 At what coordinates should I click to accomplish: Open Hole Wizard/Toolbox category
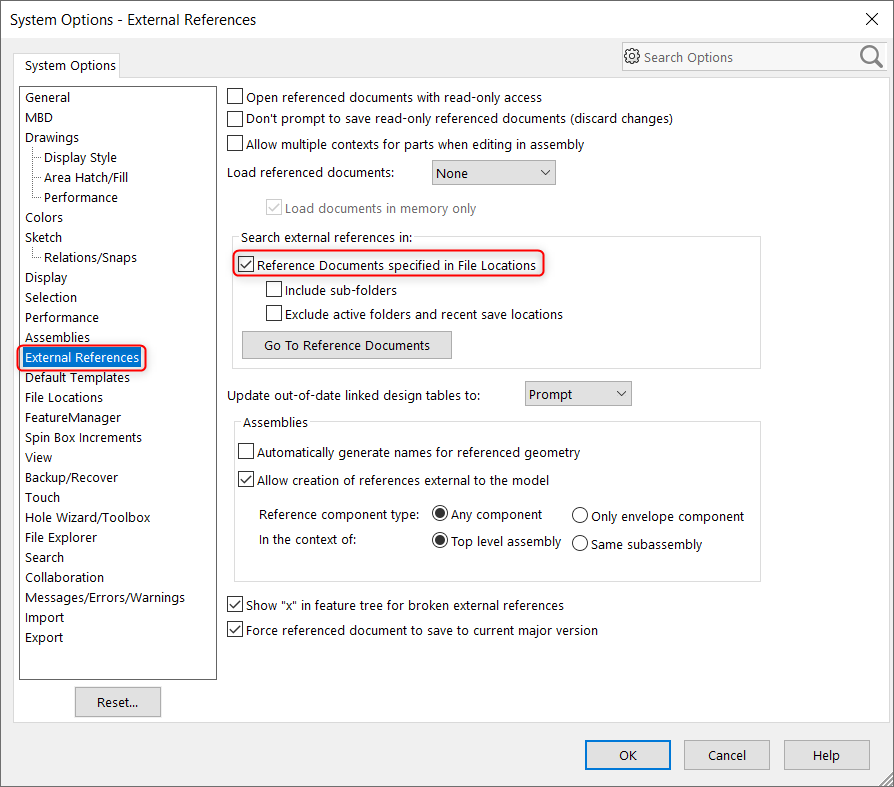coord(88,517)
